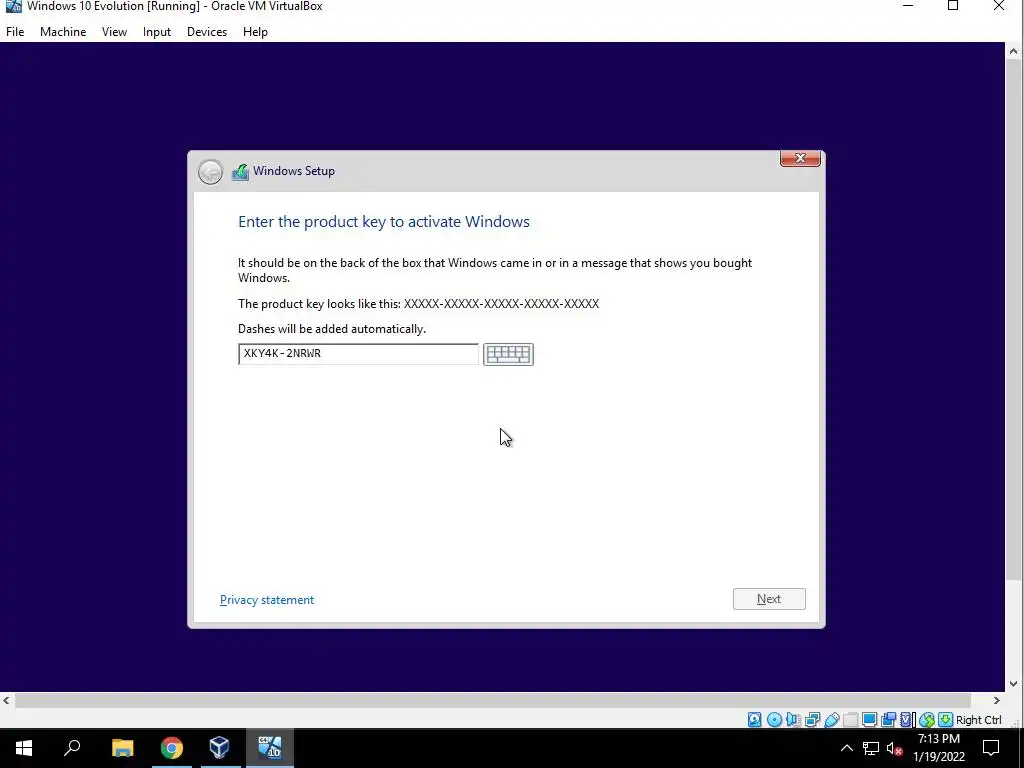Open the Devices menu
Screen dimensions: 1024x768
(x=207, y=32)
